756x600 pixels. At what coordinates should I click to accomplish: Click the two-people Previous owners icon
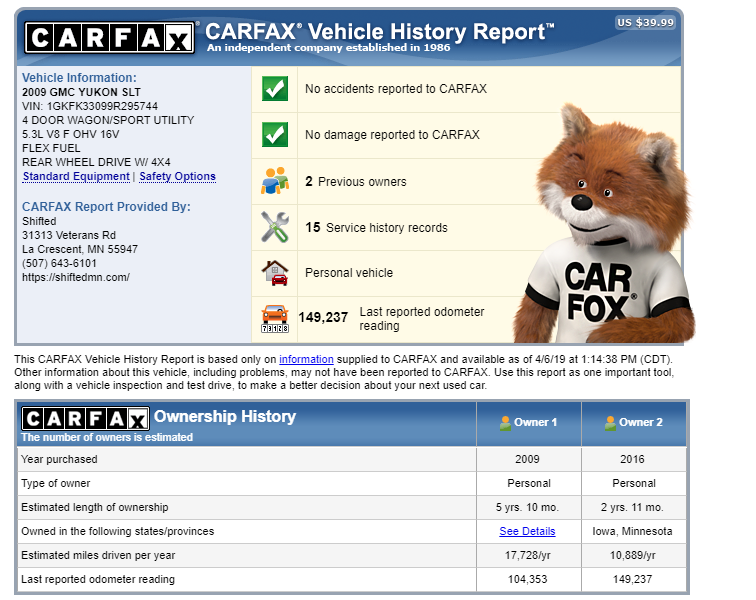(275, 181)
